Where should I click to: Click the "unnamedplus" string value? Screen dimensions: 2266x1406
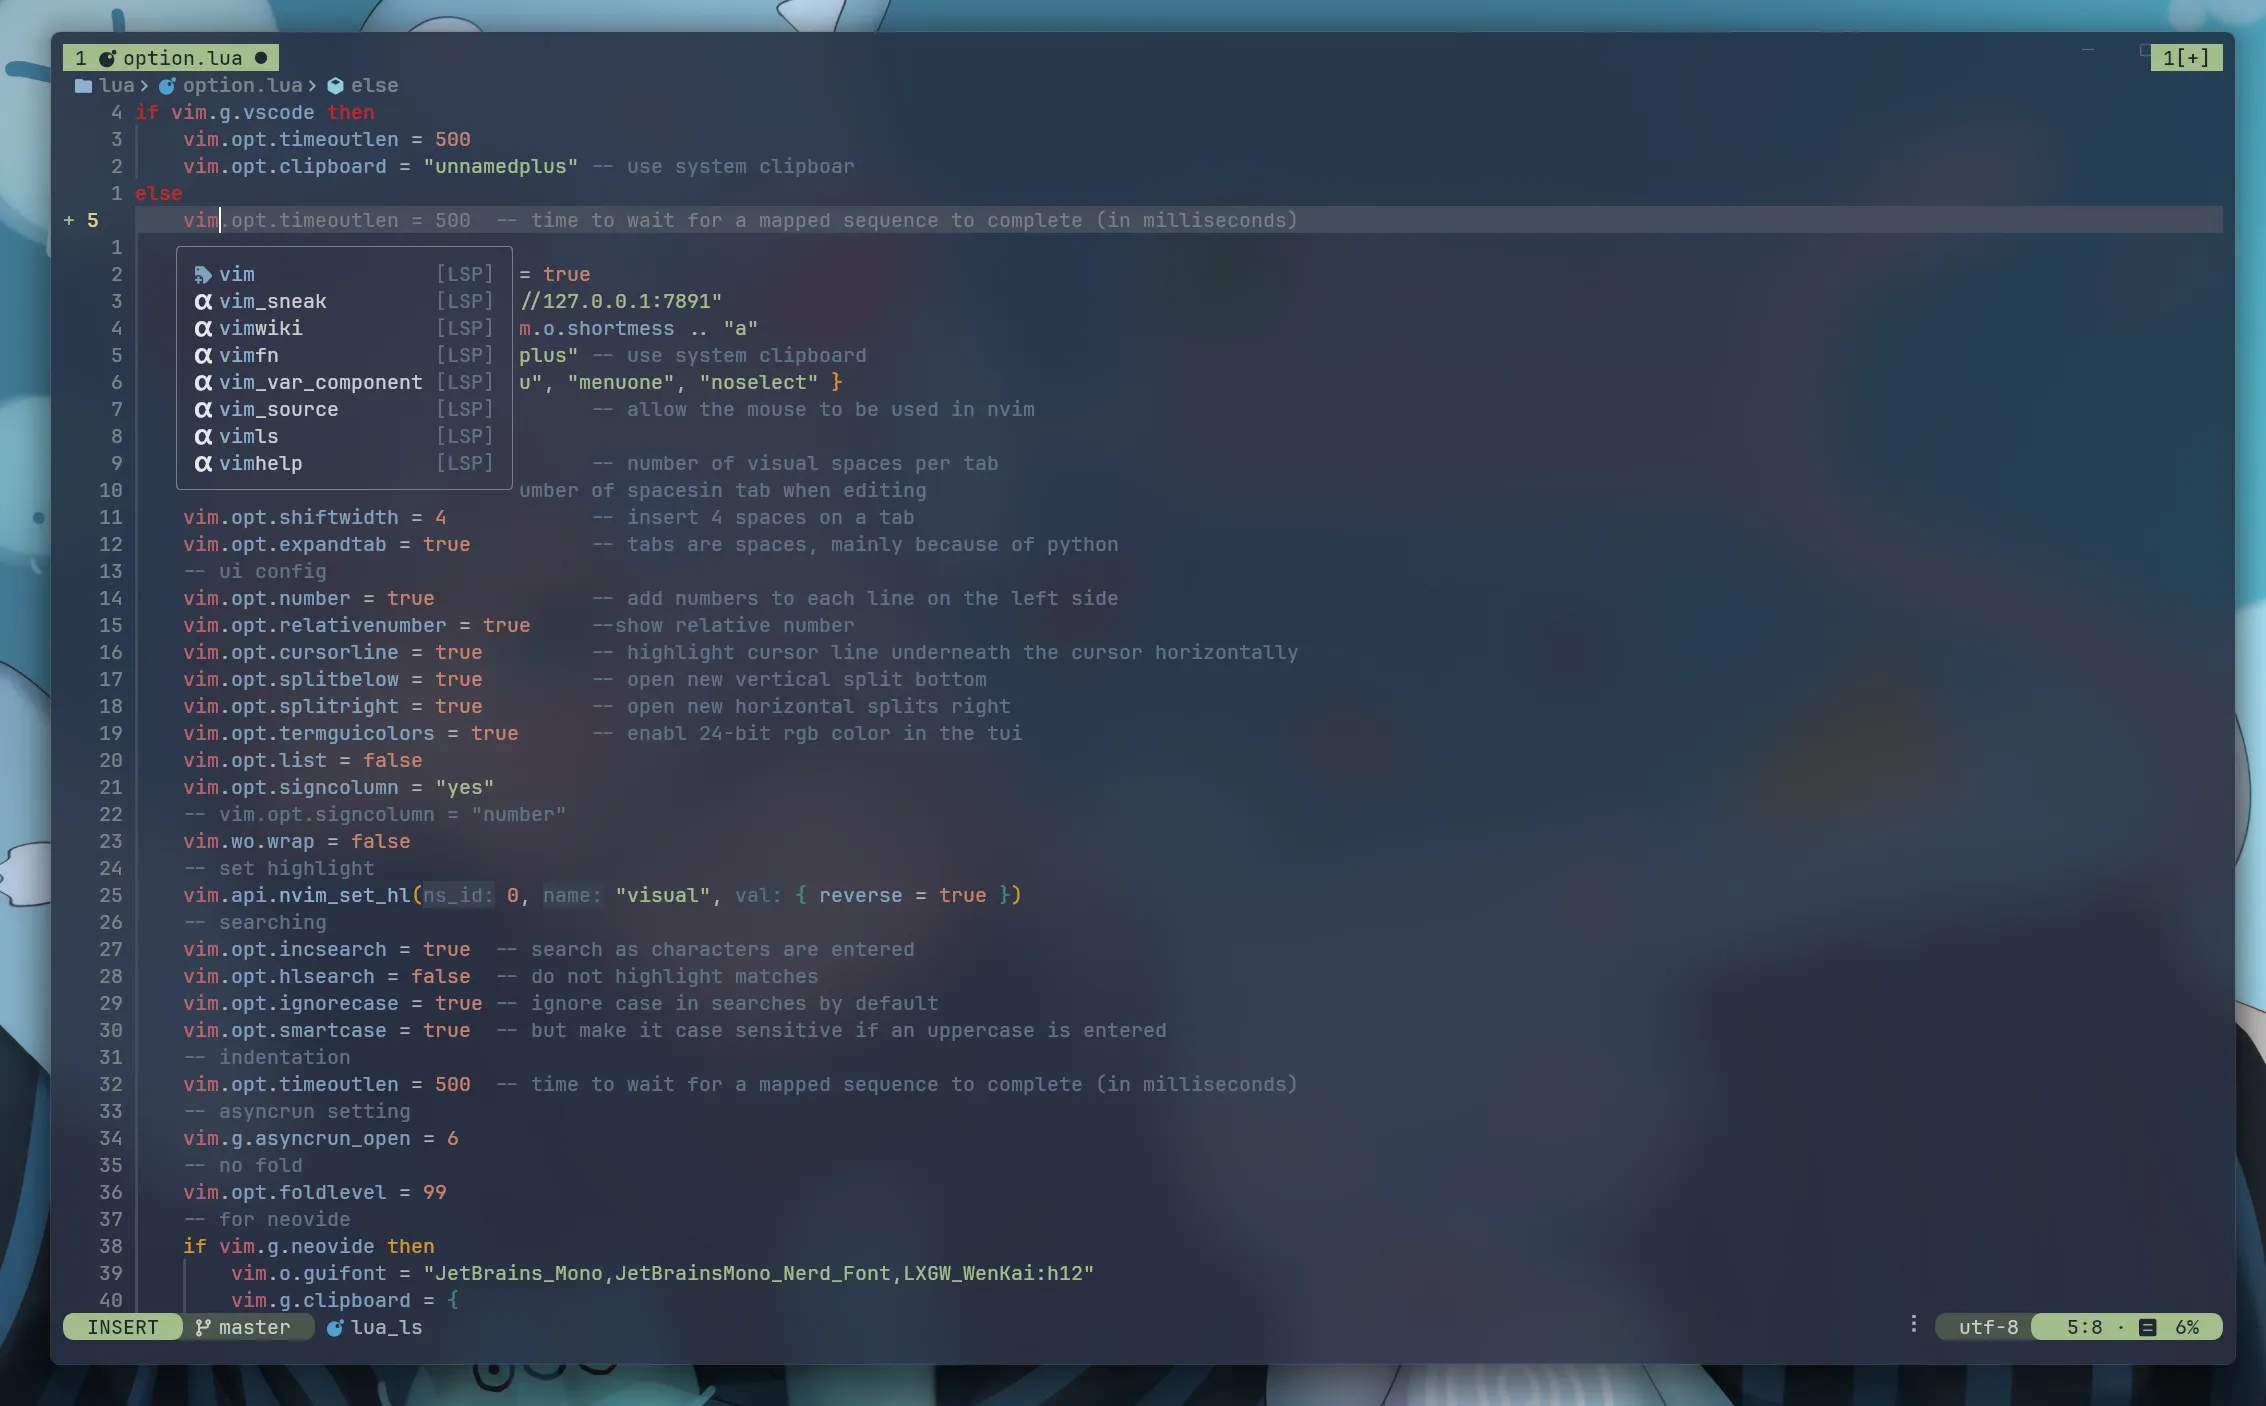(x=500, y=166)
